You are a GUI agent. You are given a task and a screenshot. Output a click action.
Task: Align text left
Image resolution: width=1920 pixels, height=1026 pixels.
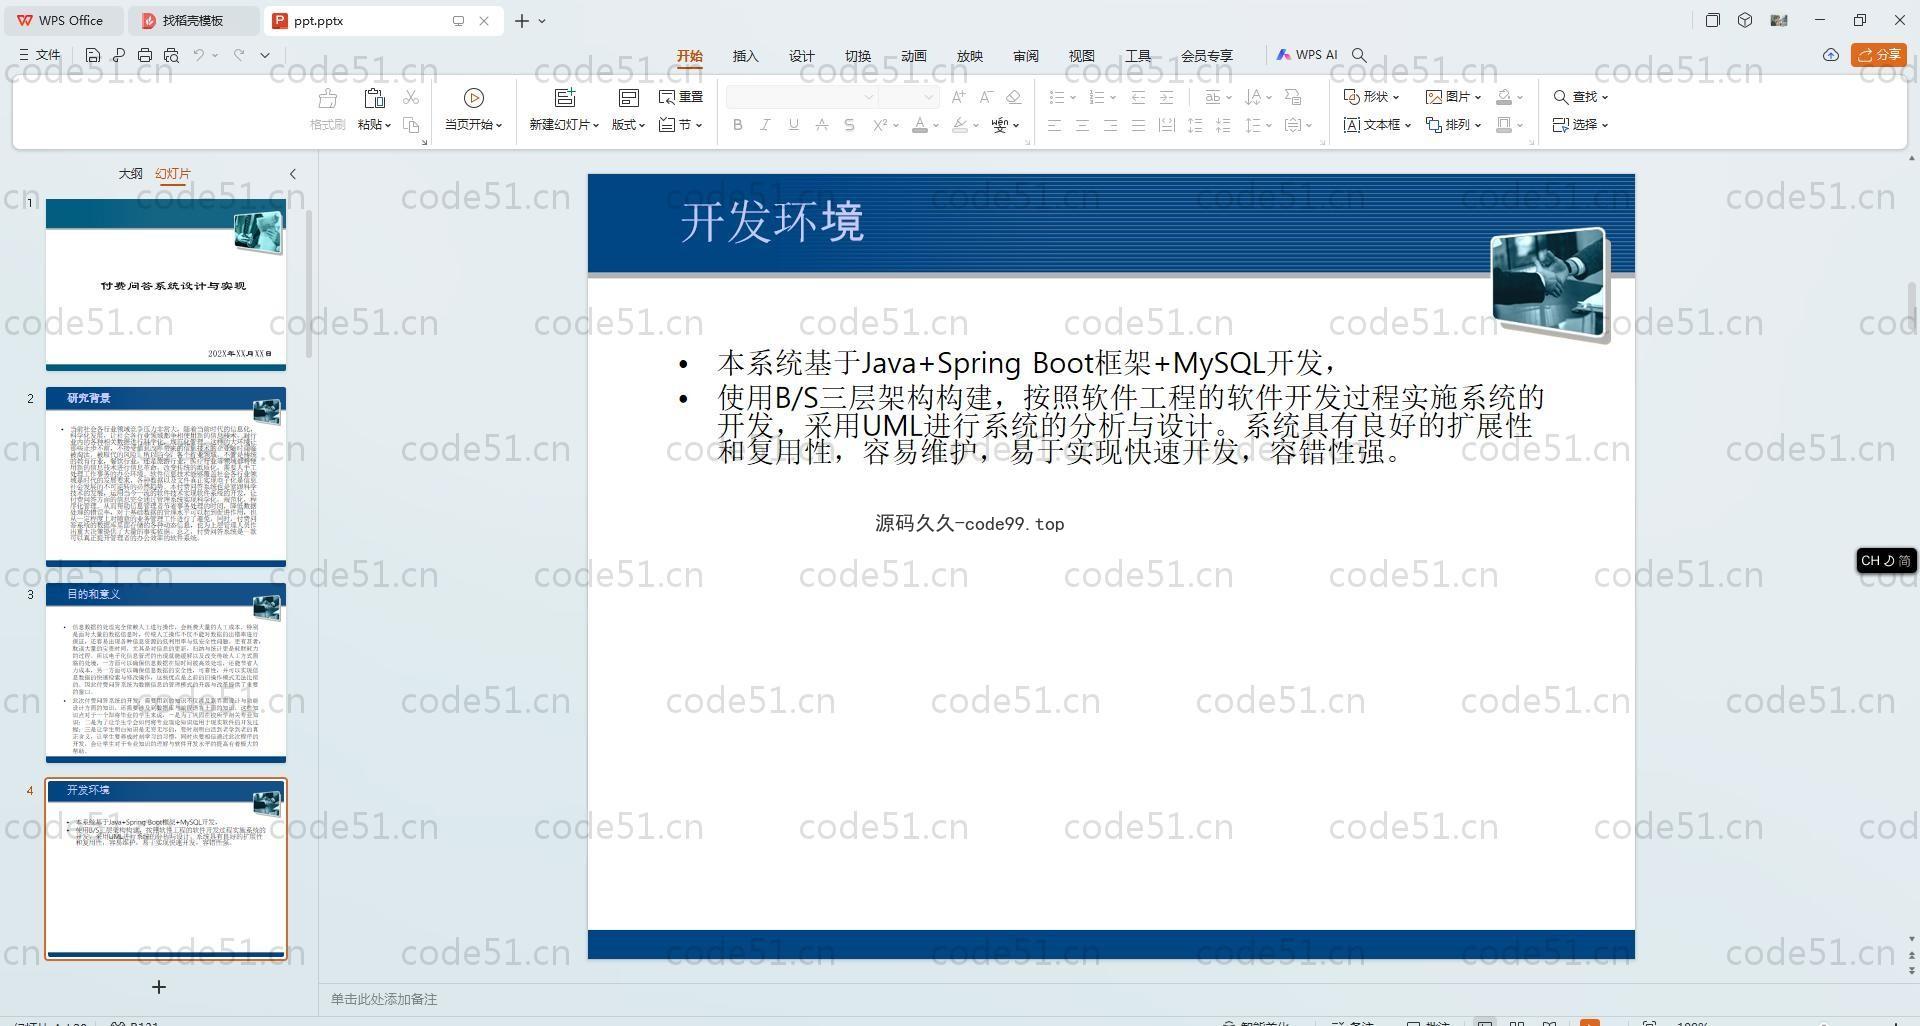1054,125
